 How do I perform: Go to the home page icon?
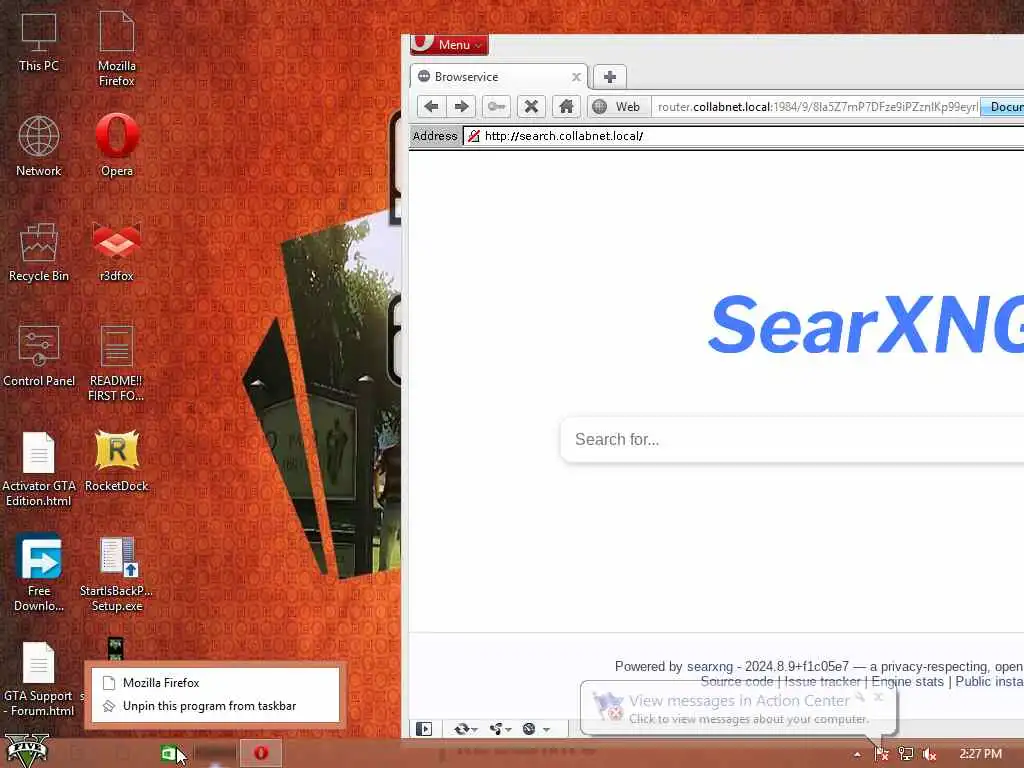tap(566, 106)
